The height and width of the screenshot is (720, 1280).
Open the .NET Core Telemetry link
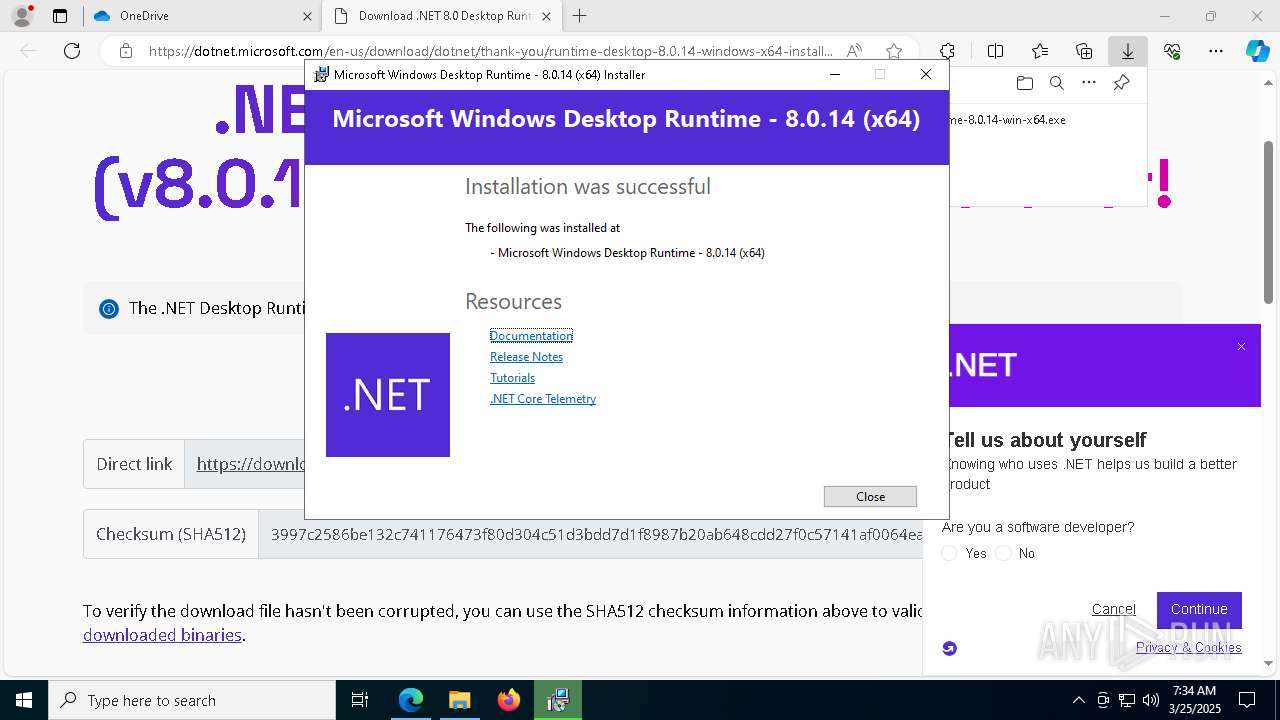(x=543, y=399)
